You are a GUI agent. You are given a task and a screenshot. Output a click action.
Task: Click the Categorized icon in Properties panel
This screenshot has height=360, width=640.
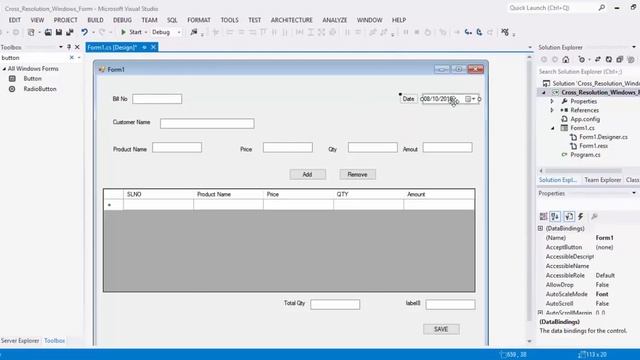(543, 216)
